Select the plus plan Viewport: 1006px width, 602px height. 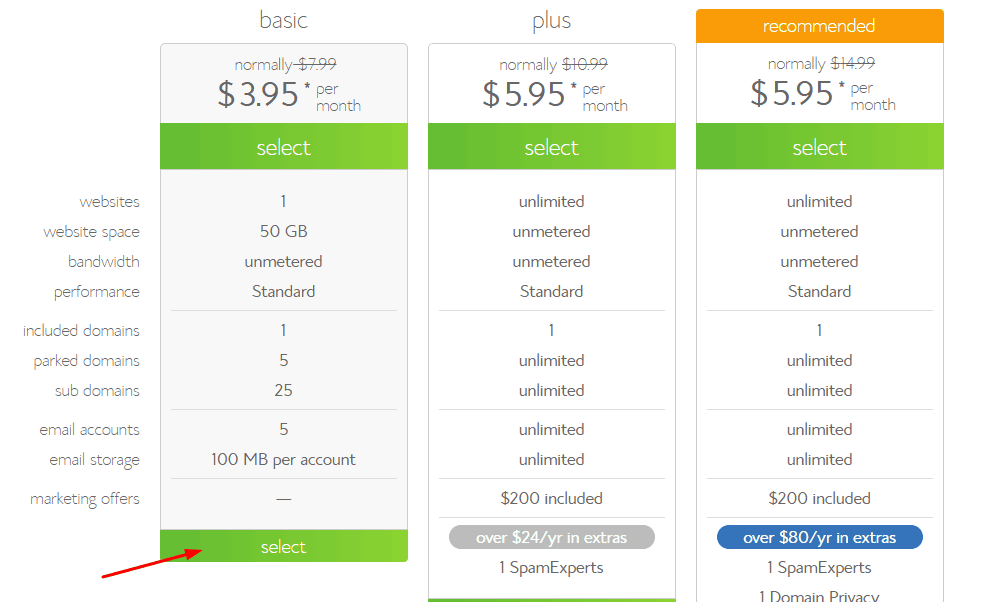coord(551,146)
